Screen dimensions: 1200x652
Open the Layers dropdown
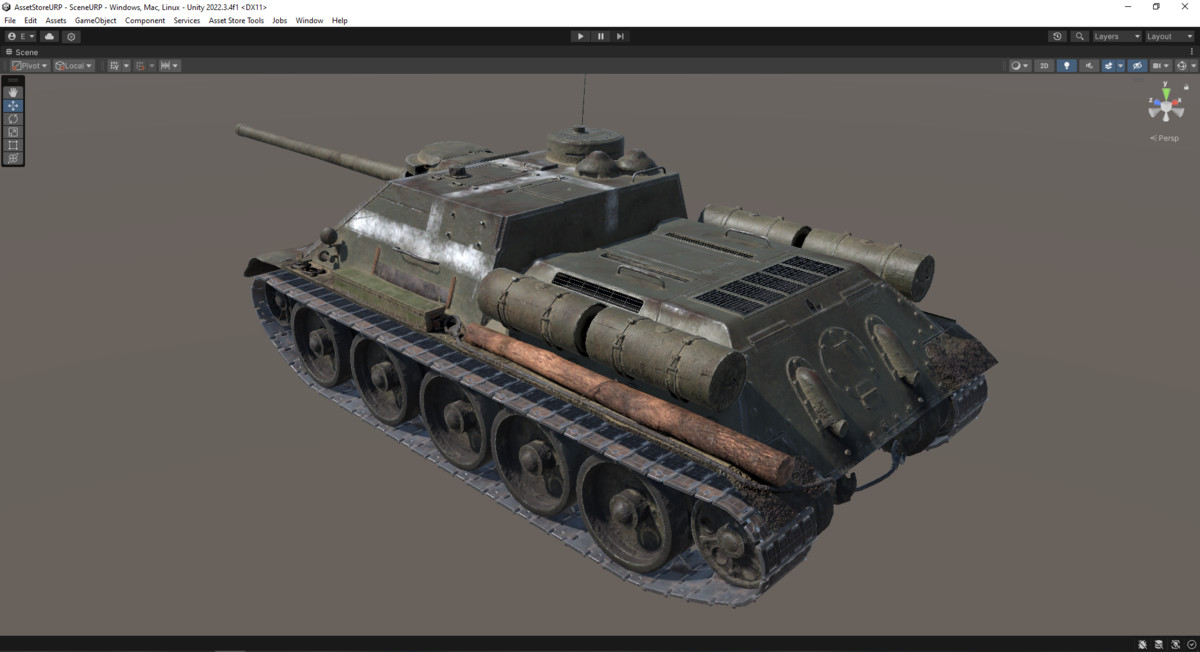pyautogui.click(x=1116, y=36)
